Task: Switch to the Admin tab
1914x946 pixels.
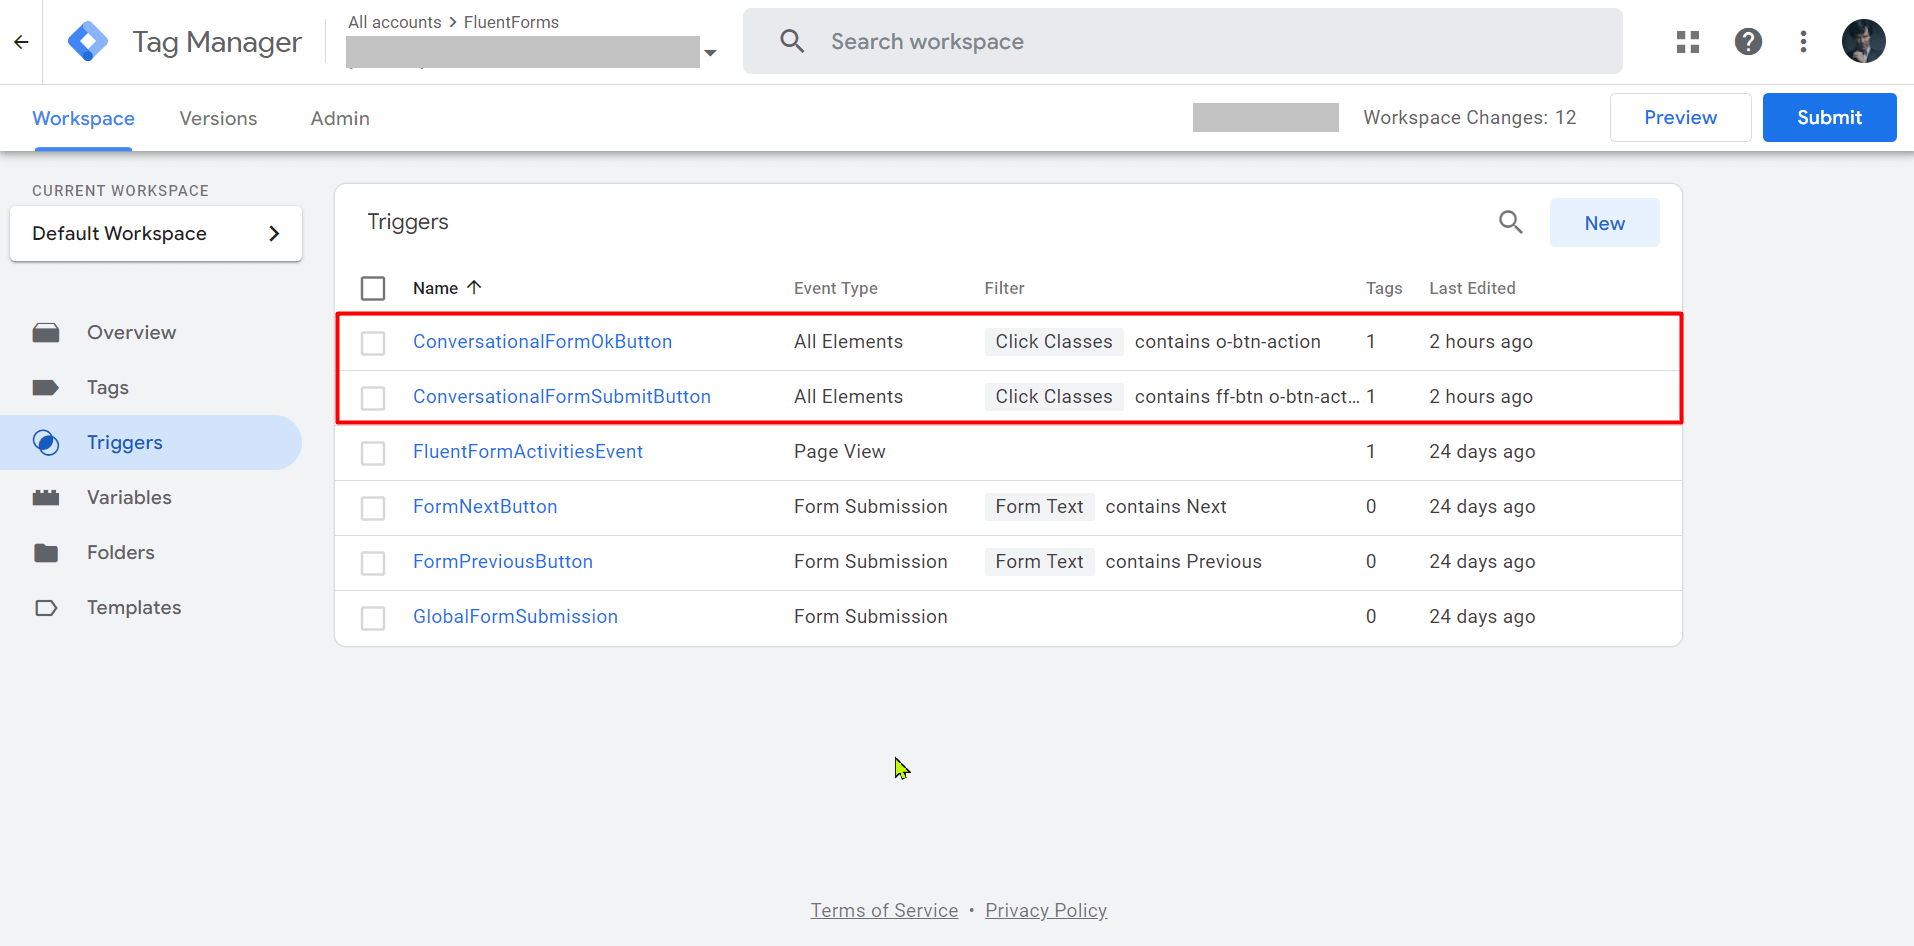Action: point(340,118)
